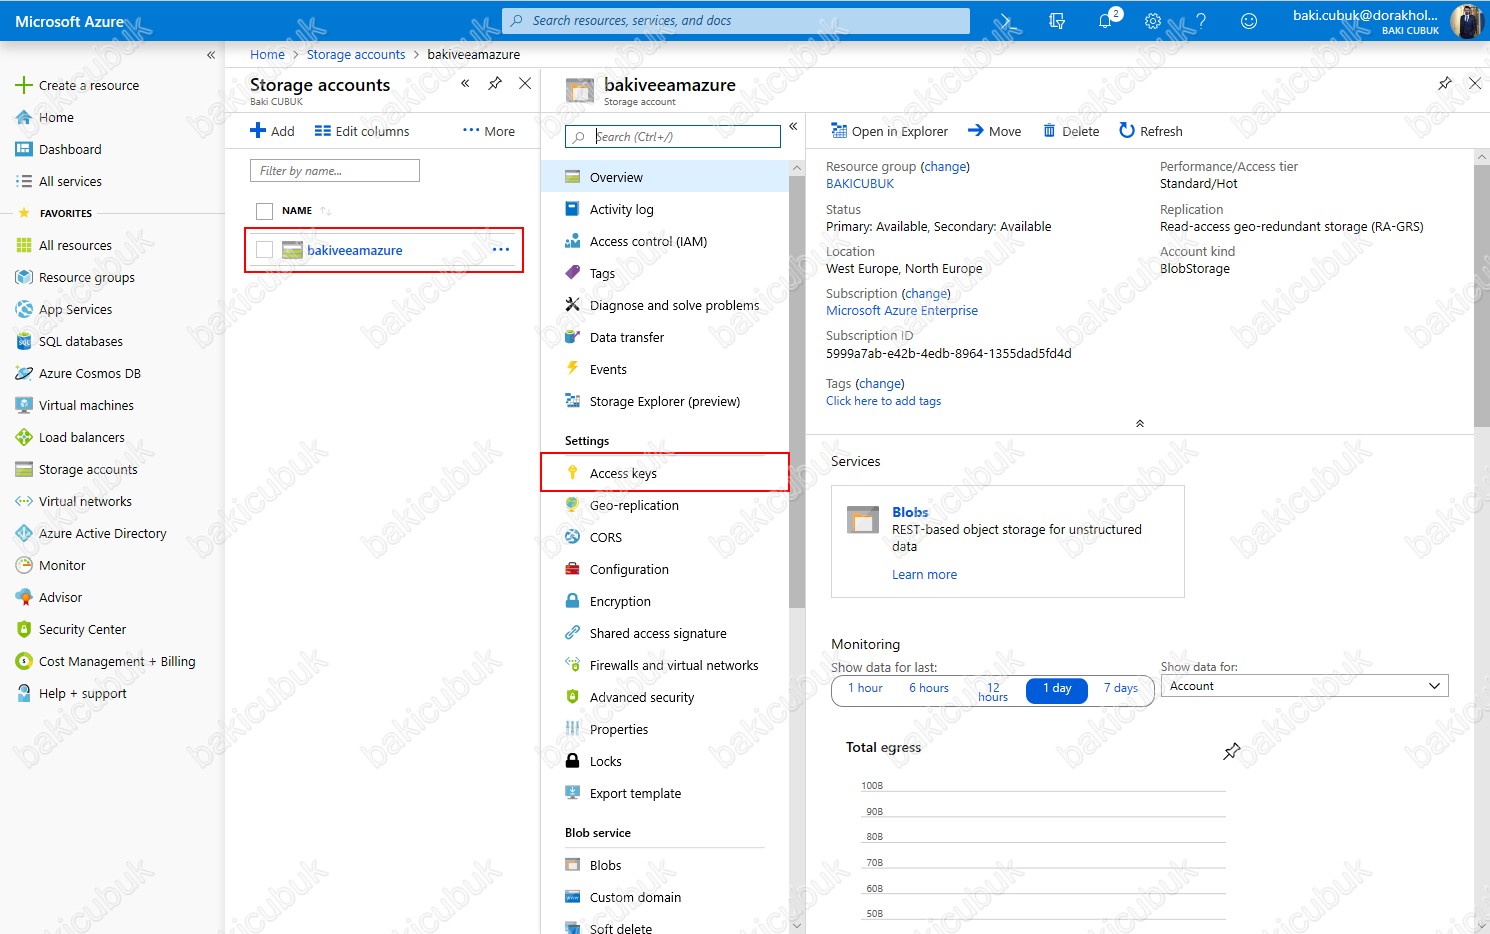Open directory and subscription filter icon

tap(1057, 20)
